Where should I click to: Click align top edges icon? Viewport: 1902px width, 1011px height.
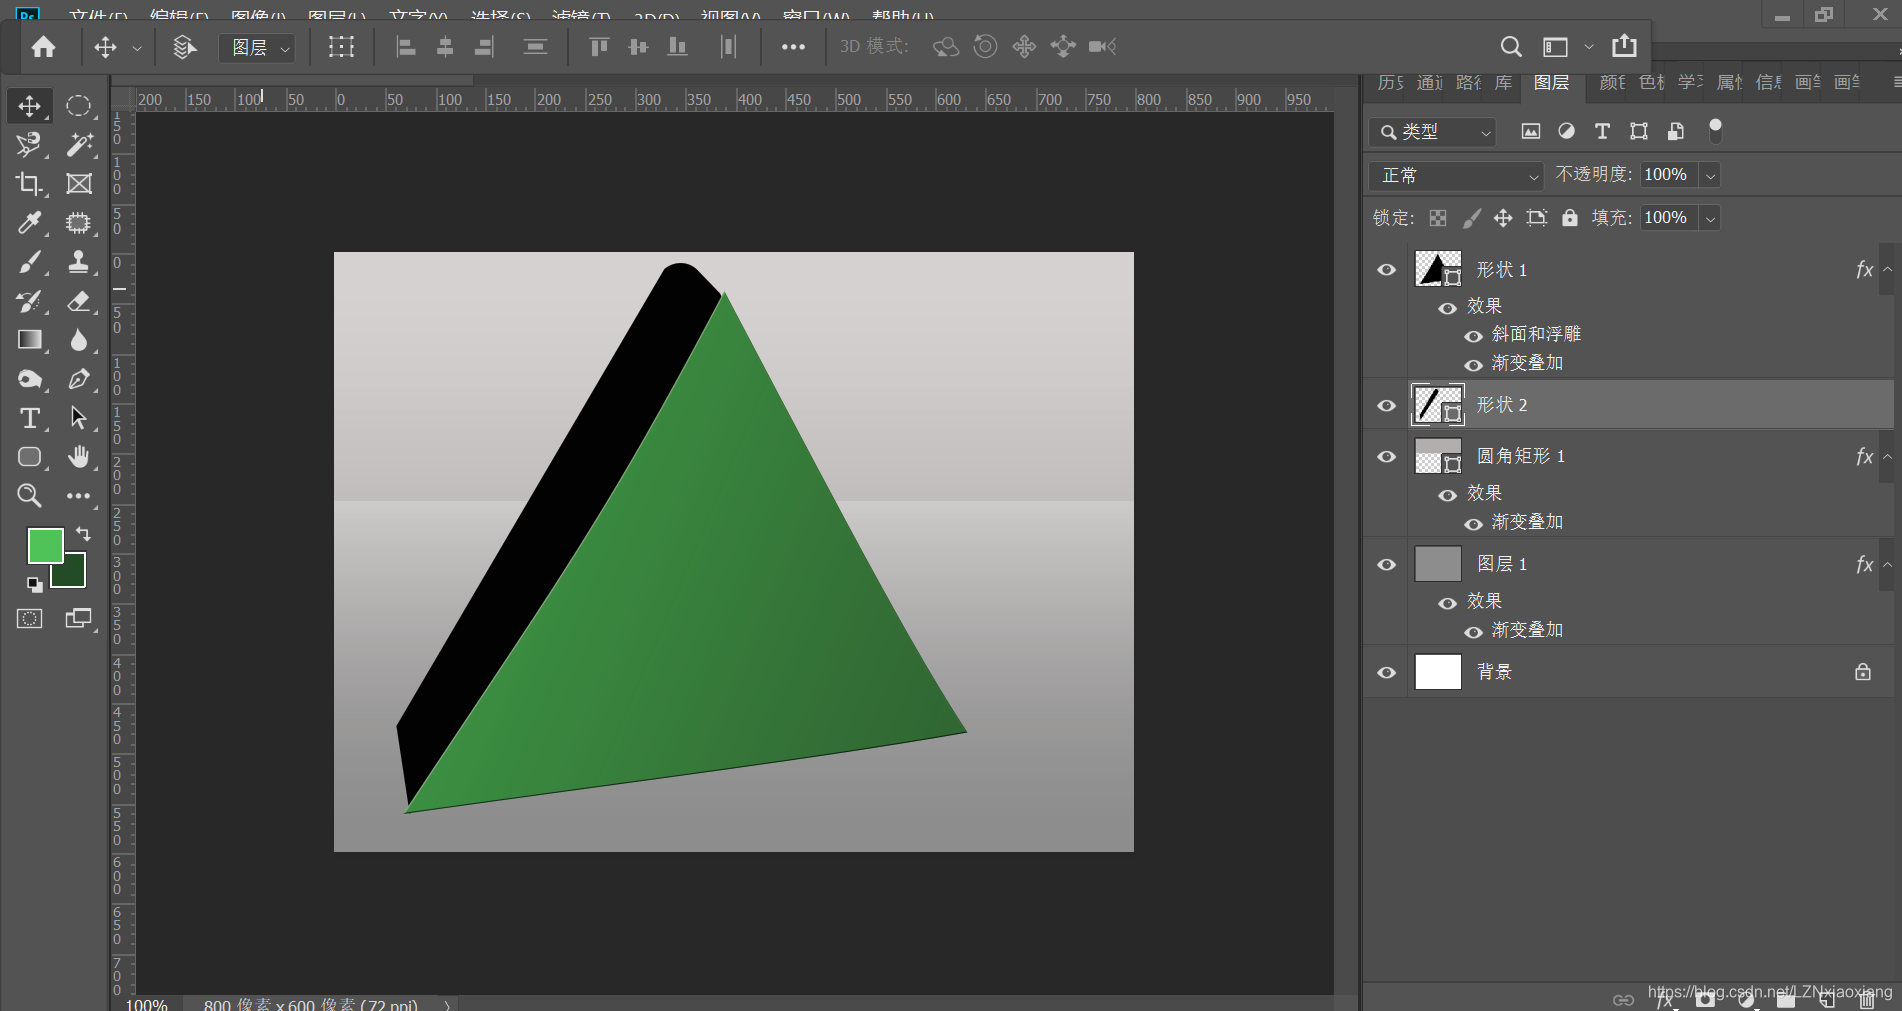tap(598, 47)
